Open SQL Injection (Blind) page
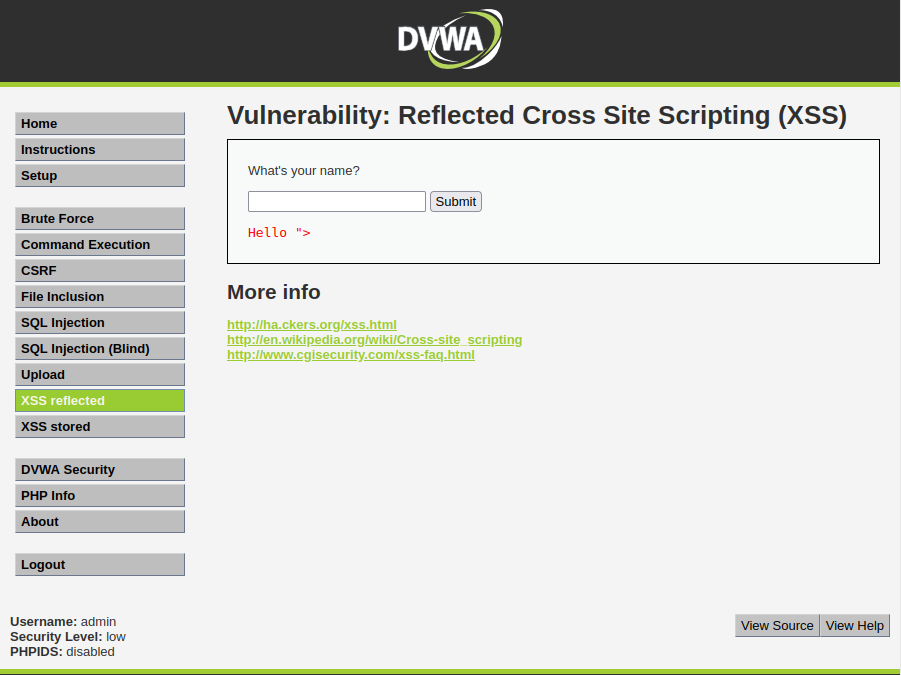Image resolution: width=901 pixels, height=675 pixels. (100, 348)
